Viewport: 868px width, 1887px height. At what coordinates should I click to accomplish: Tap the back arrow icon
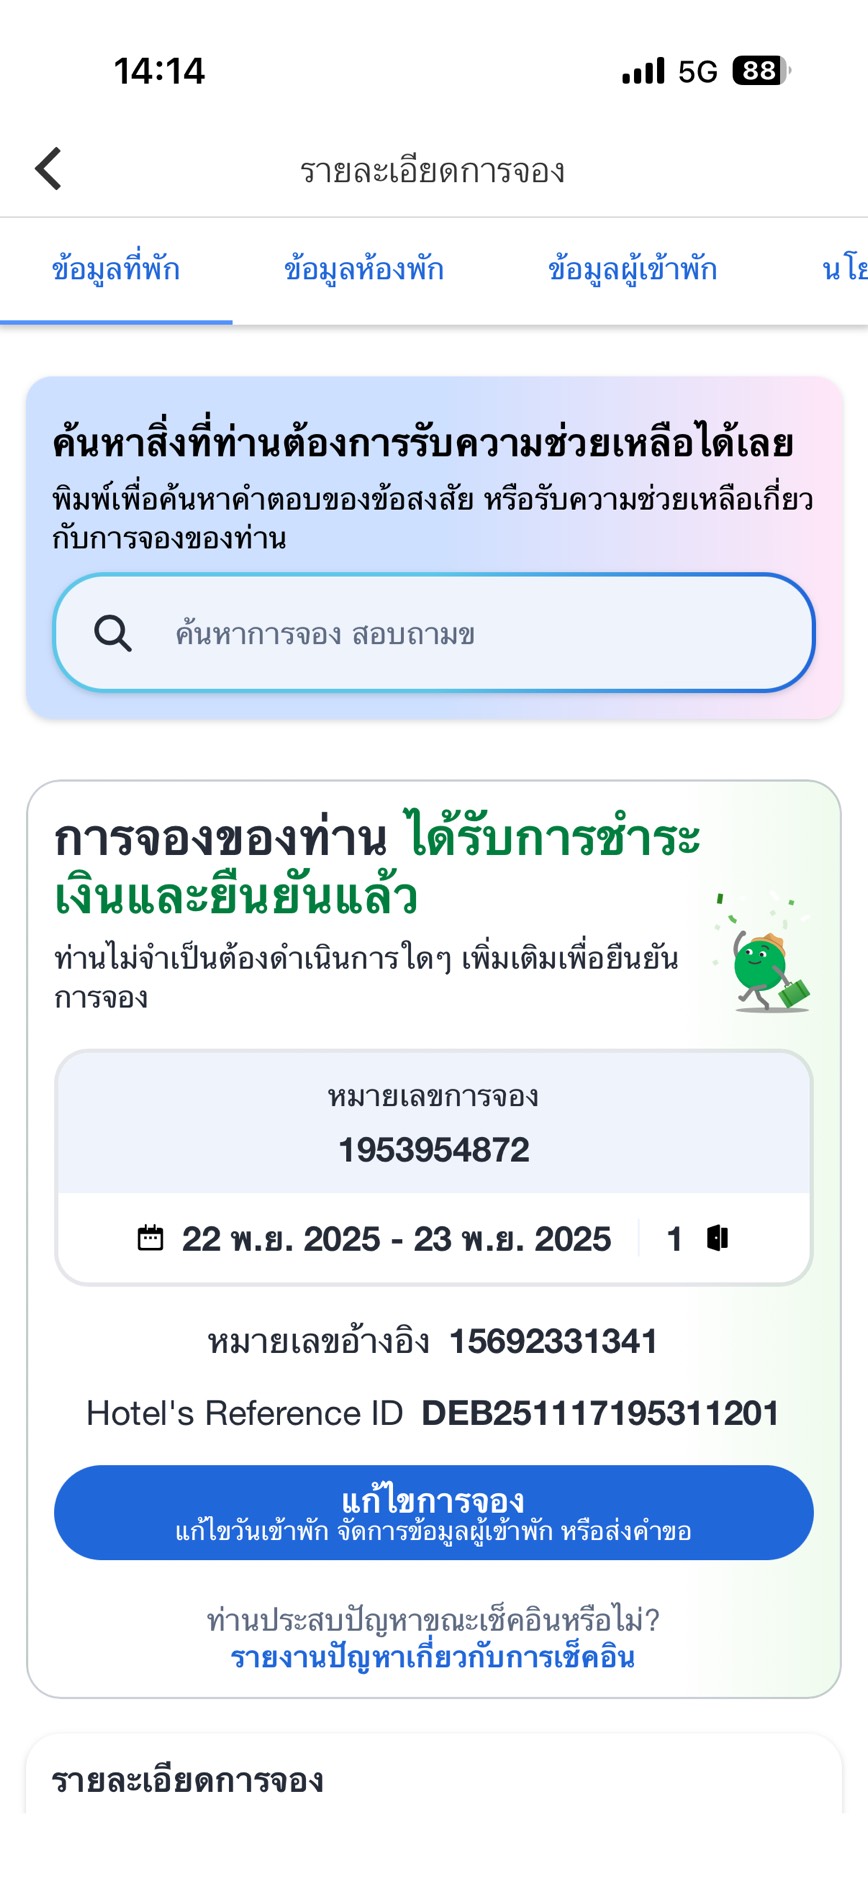click(x=49, y=168)
